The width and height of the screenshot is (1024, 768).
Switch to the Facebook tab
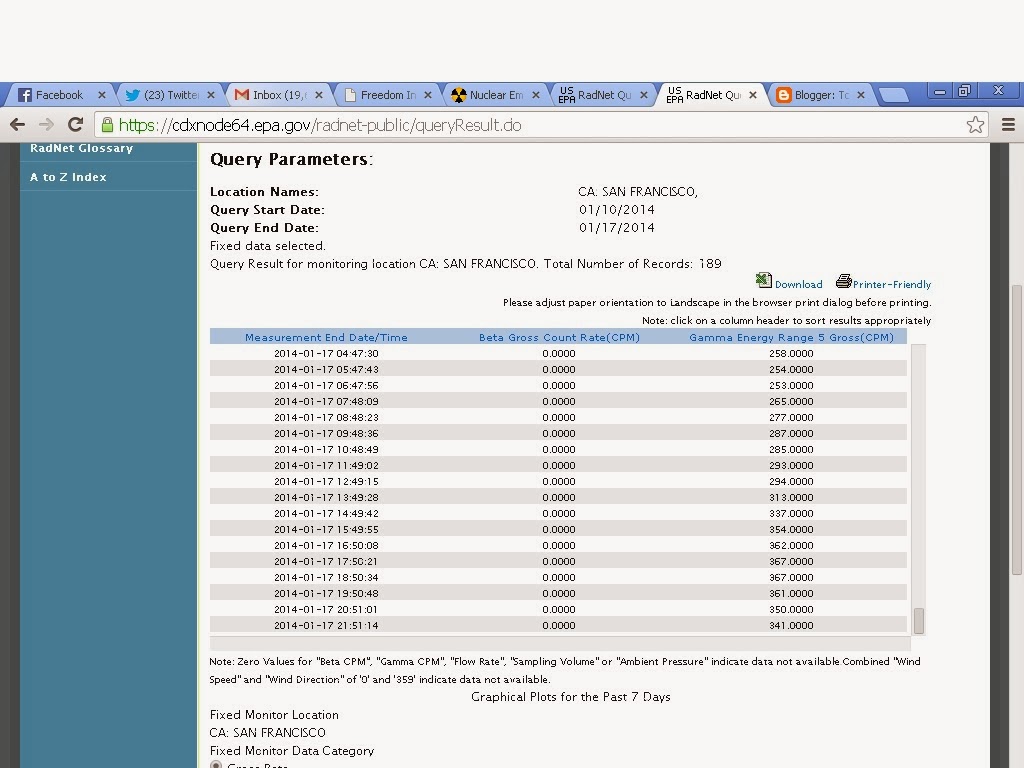[x=59, y=95]
